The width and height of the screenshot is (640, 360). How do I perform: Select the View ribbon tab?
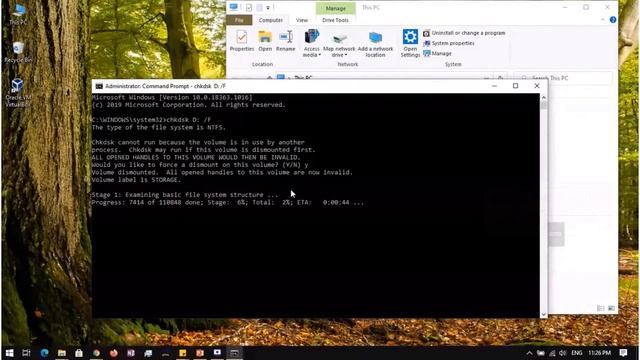click(x=302, y=20)
